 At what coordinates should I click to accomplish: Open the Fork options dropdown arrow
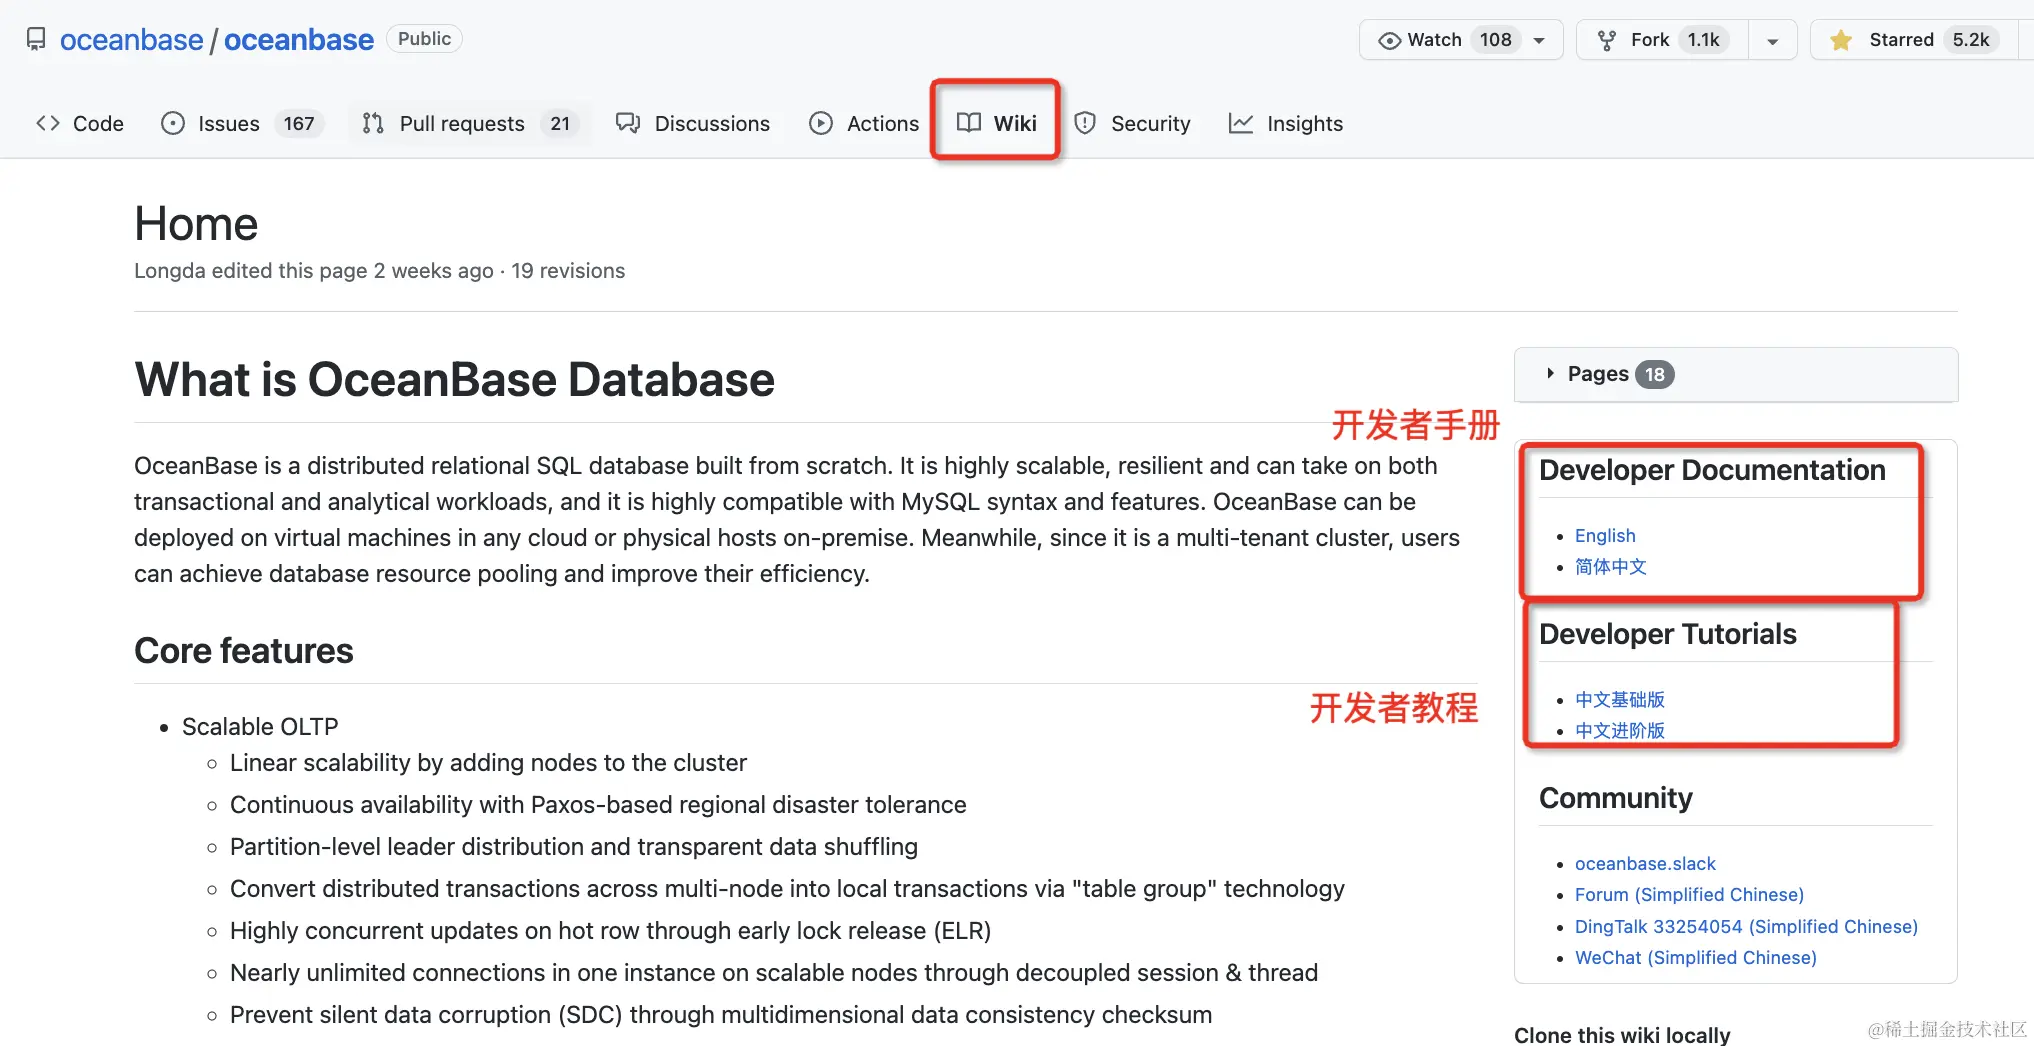click(x=1772, y=41)
